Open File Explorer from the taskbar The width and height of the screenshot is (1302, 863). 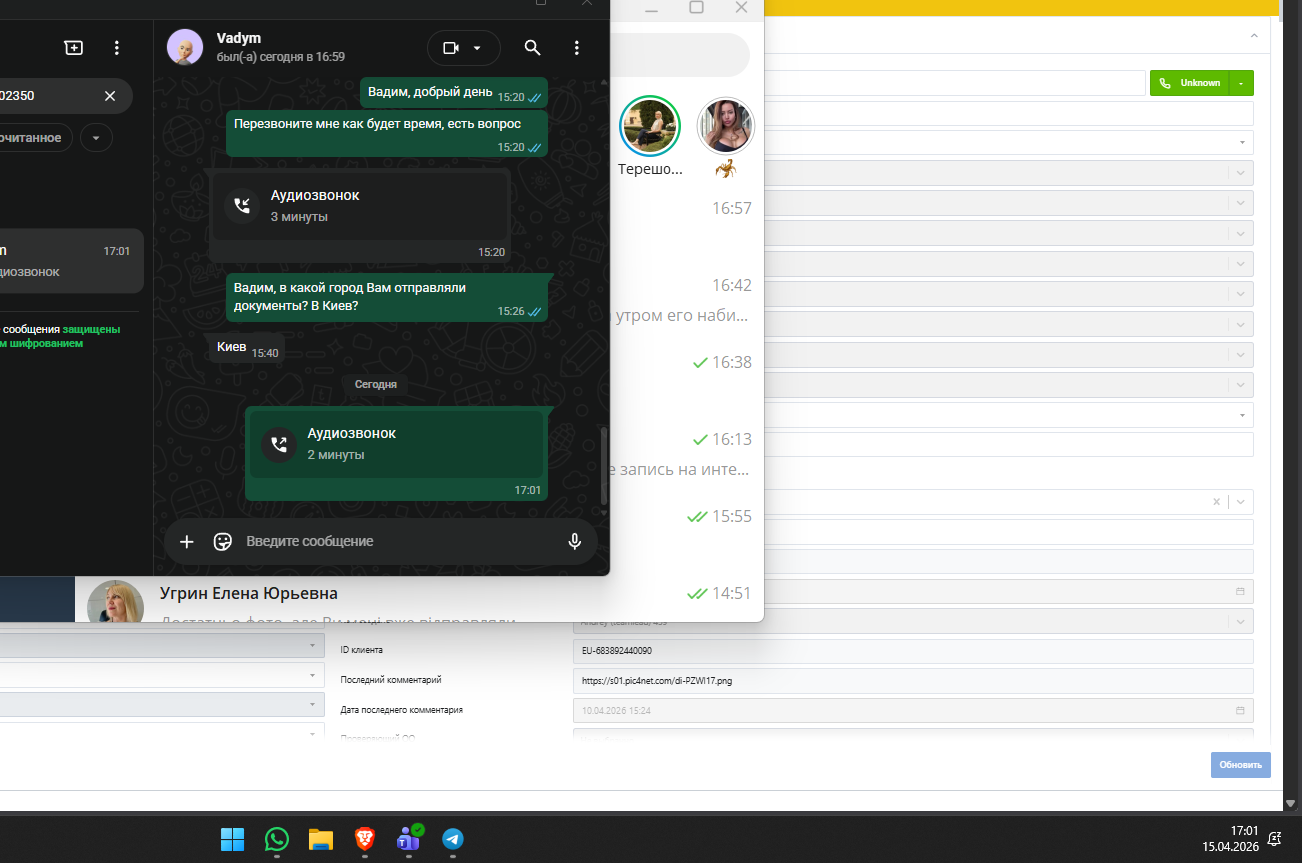coord(320,839)
